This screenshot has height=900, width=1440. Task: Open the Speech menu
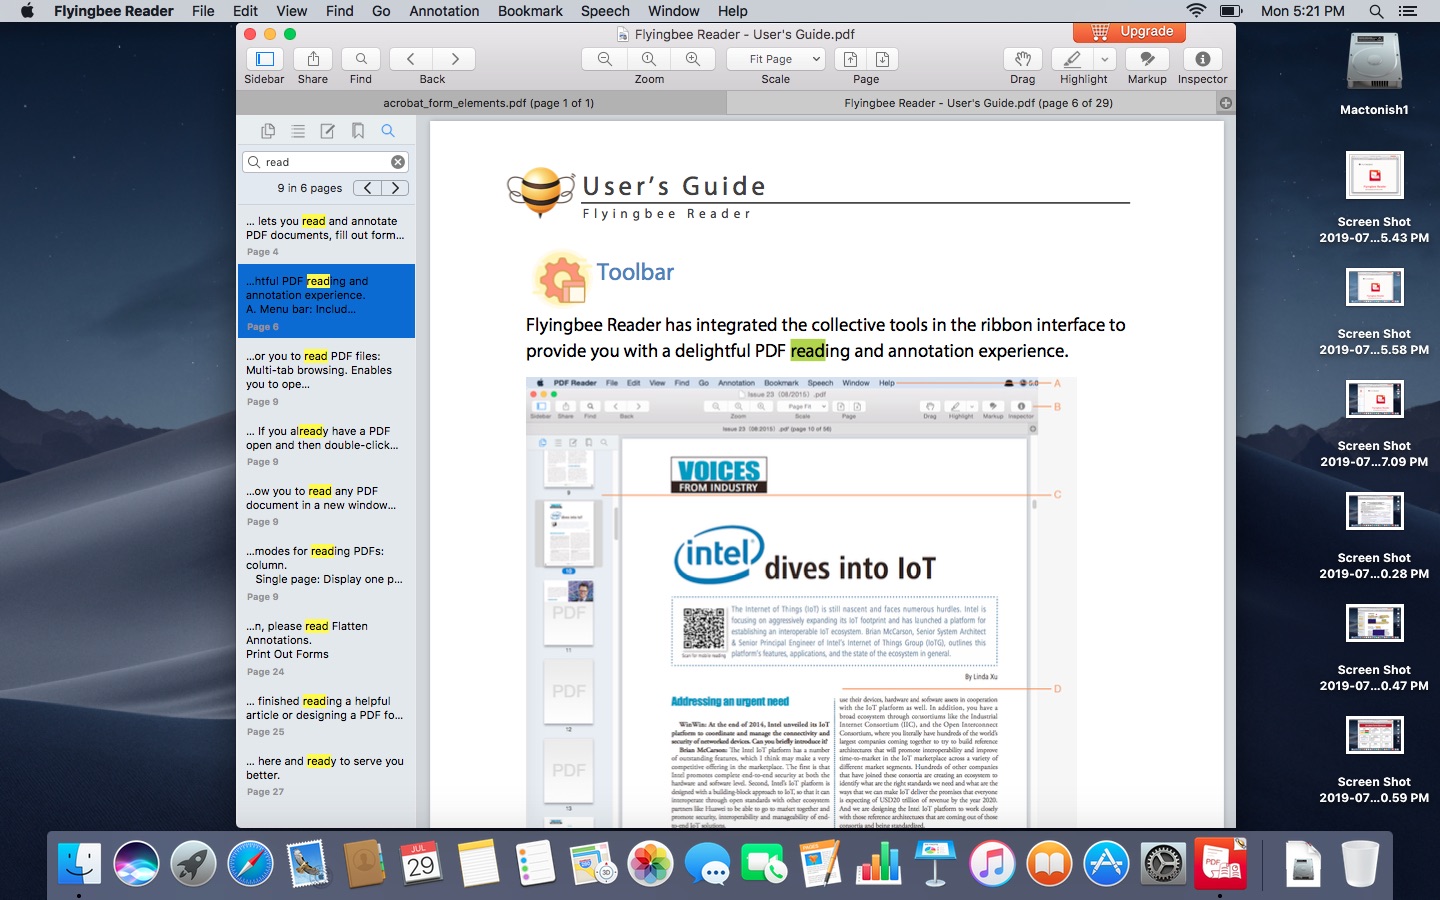605,11
